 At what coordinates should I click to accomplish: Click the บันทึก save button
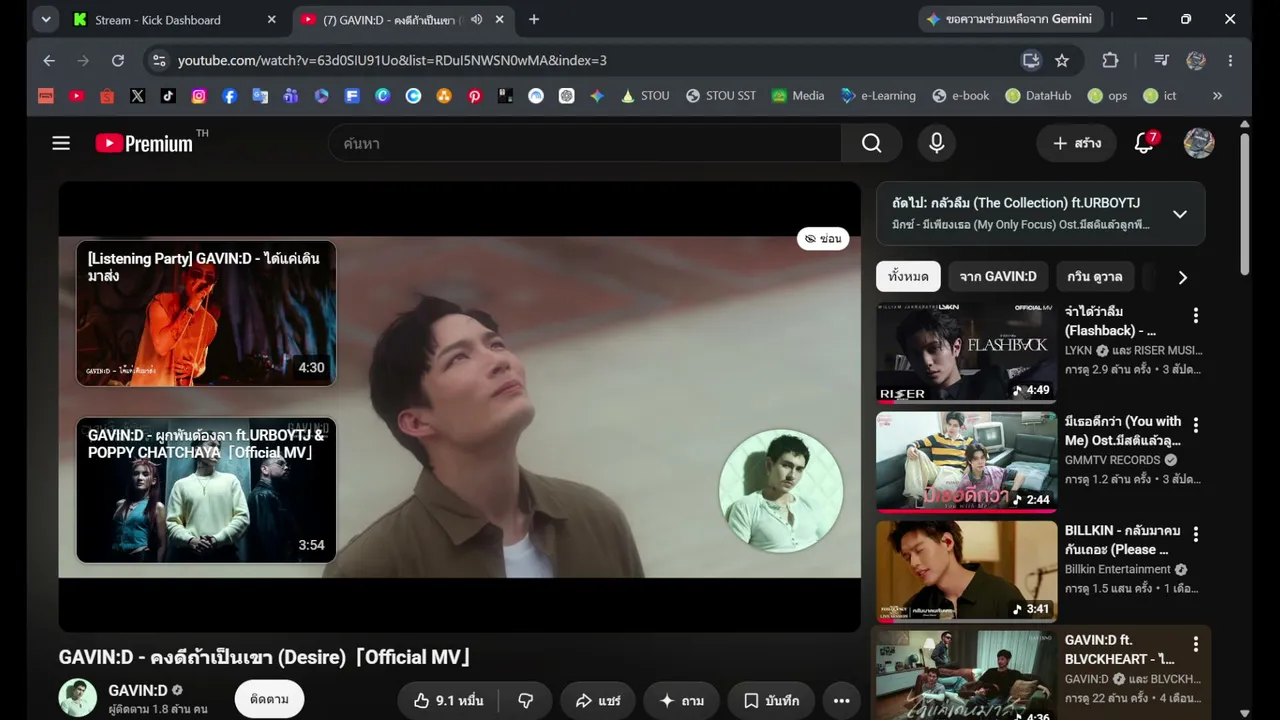click(x=771, y=701)
